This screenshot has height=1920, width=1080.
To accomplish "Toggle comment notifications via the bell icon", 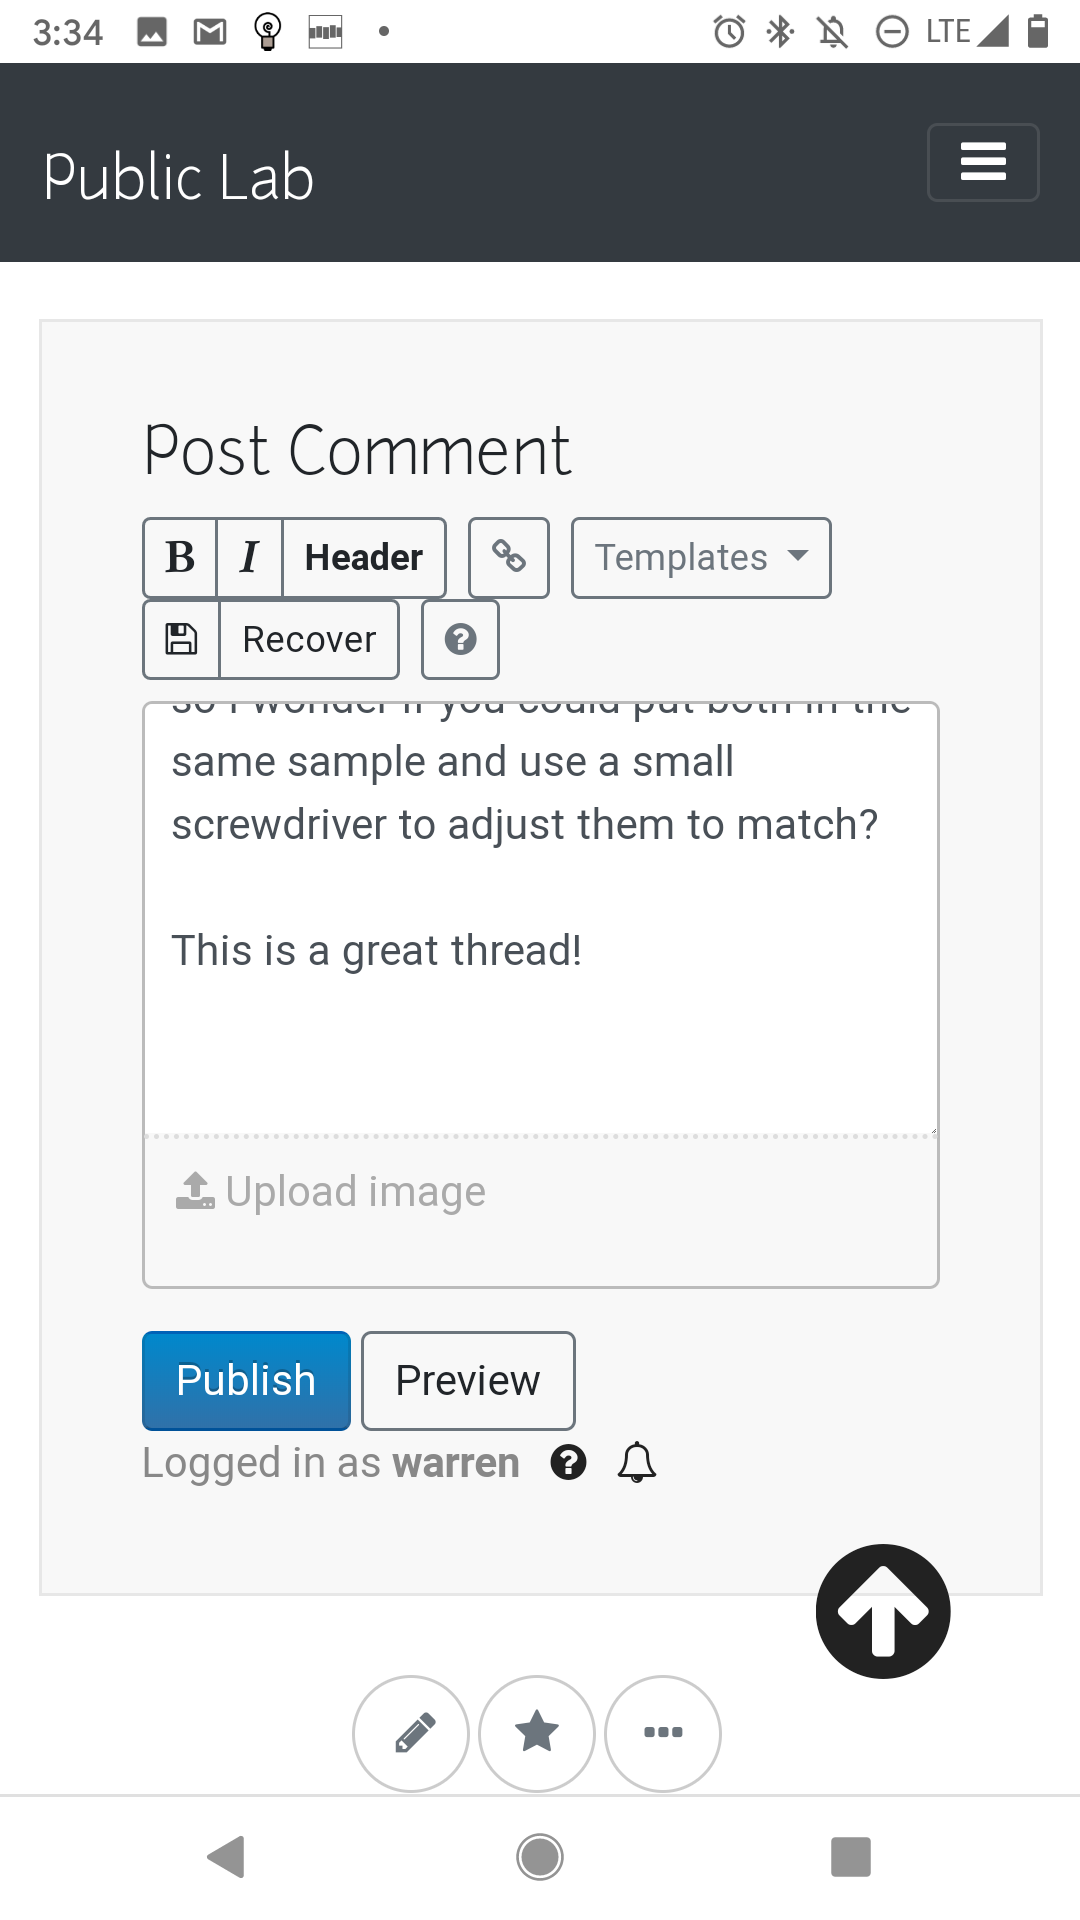I will (636, 1462).
